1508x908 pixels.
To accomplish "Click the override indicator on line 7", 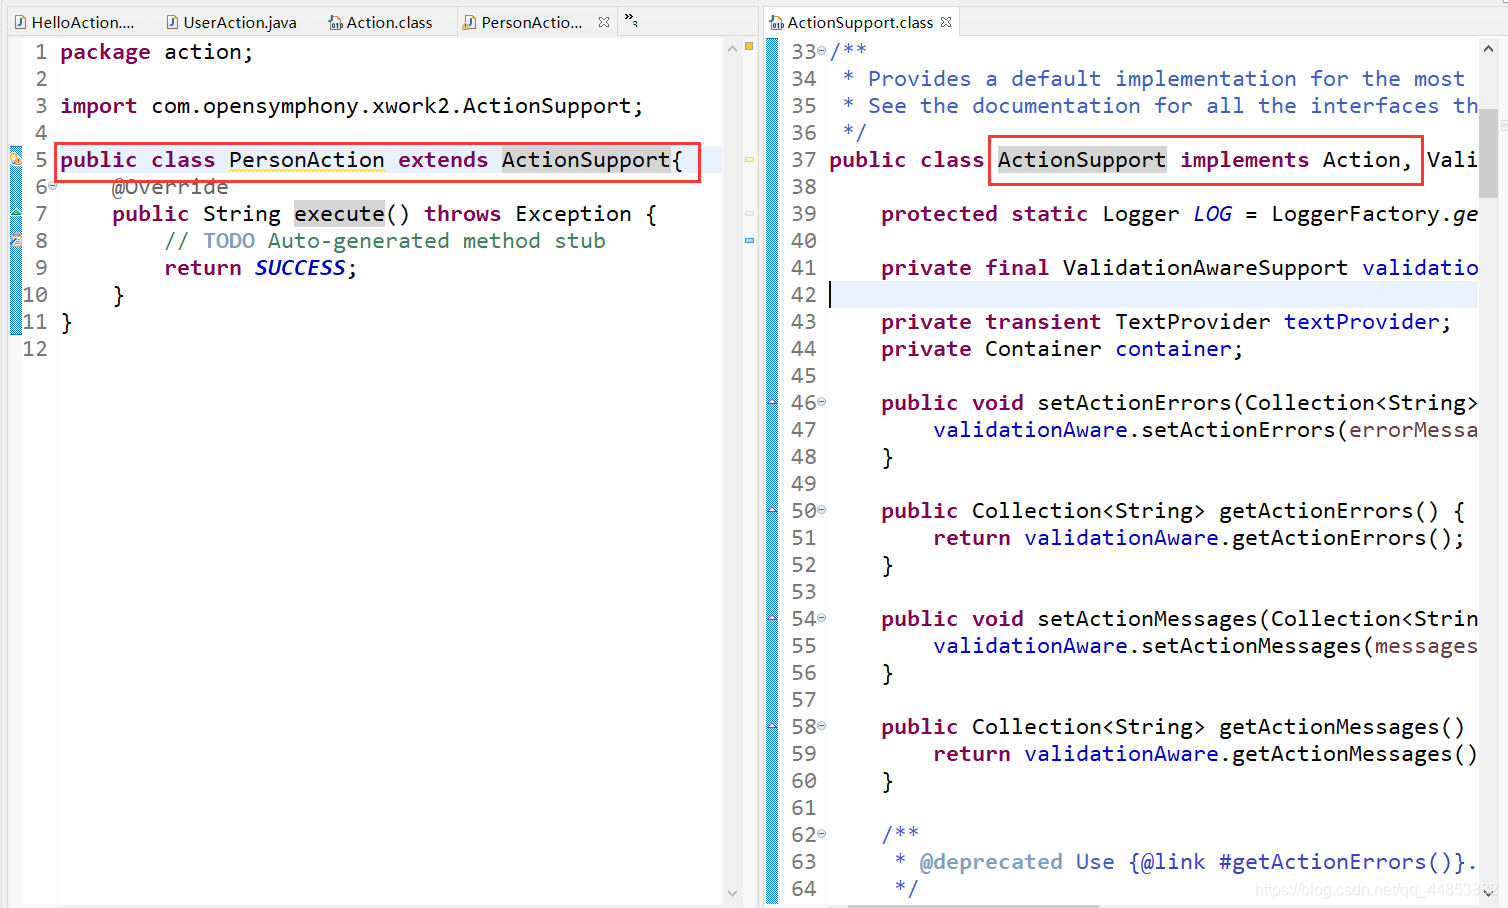I will [15, 213].
